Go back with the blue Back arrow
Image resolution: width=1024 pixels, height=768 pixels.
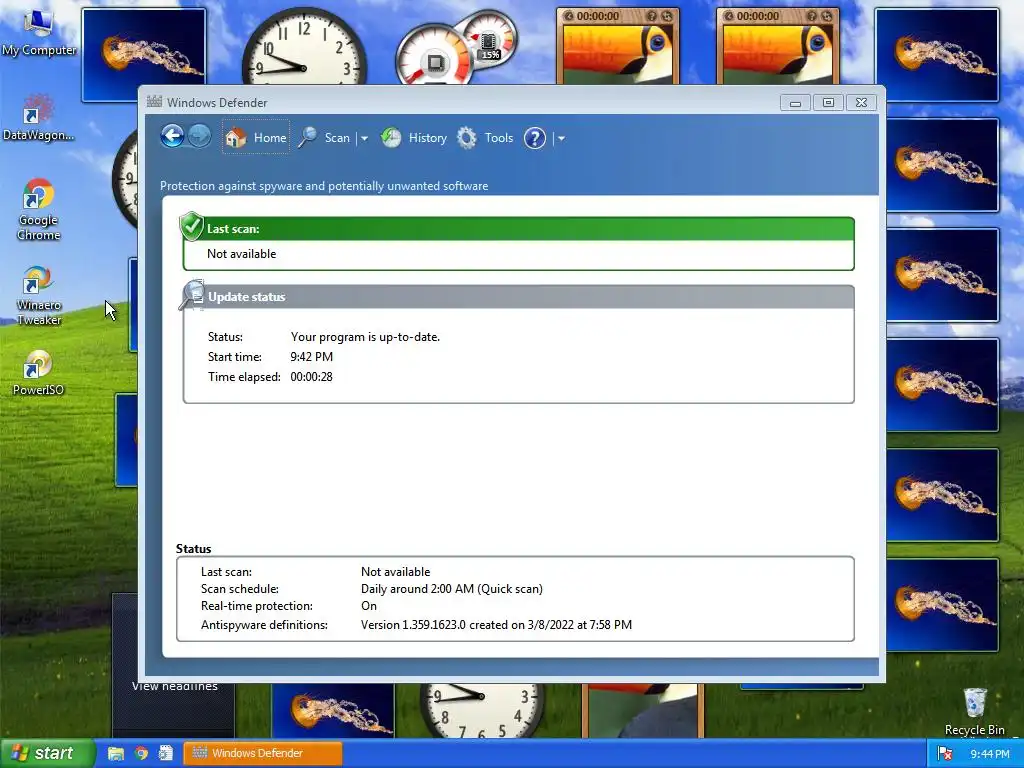tap(172, 136)
